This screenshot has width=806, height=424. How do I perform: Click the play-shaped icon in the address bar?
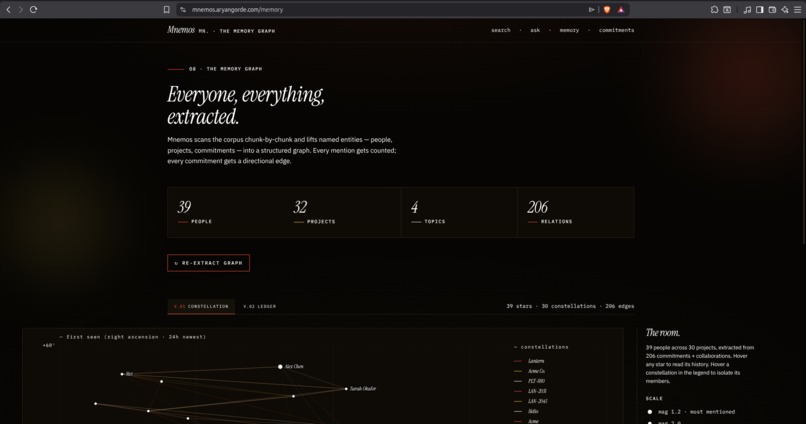pyautogui.click(x=591, y=9)
